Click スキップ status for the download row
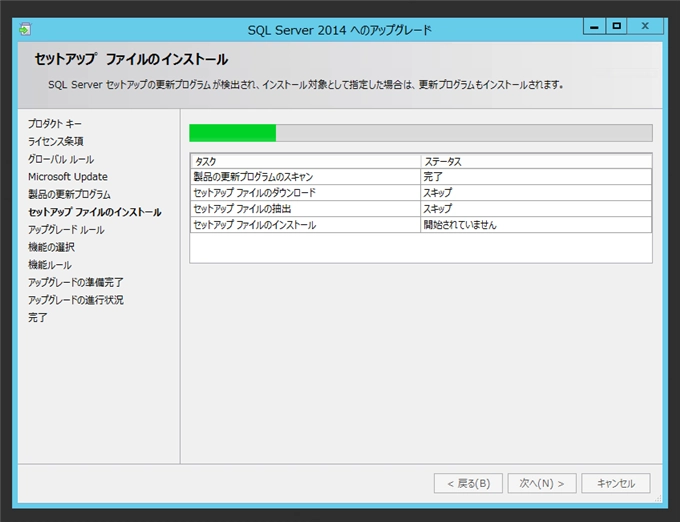The height and width of the screenshot is (522, 680). tap(536, 193)
